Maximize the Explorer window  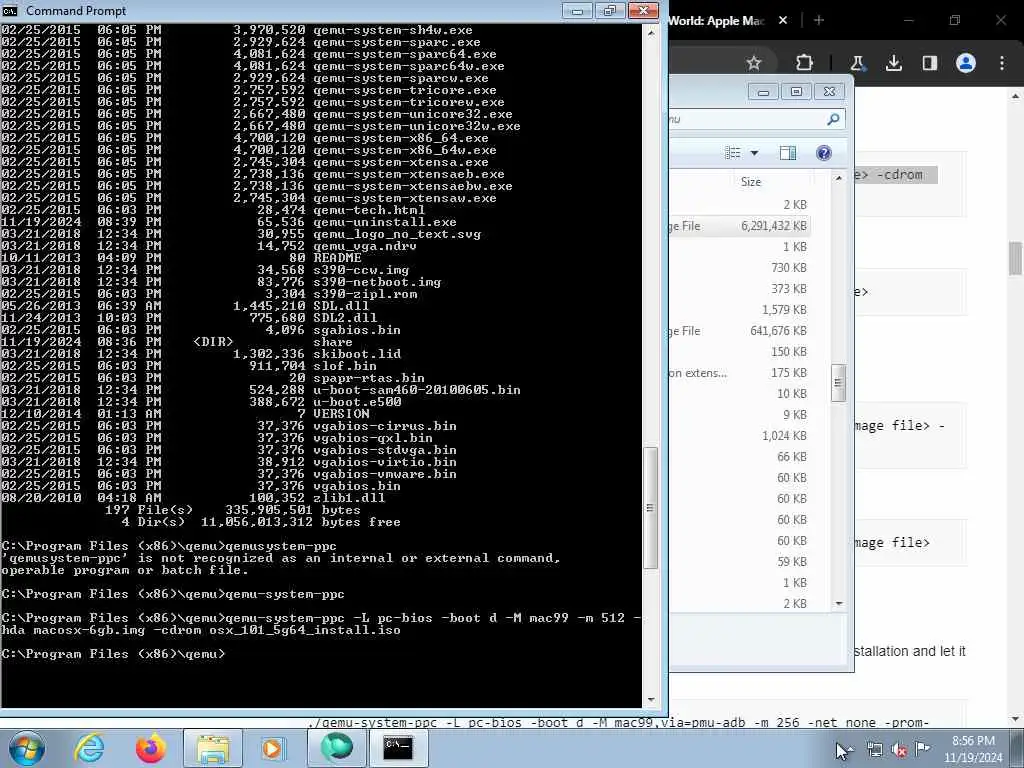pyautogui.click(x=796, y=91)
